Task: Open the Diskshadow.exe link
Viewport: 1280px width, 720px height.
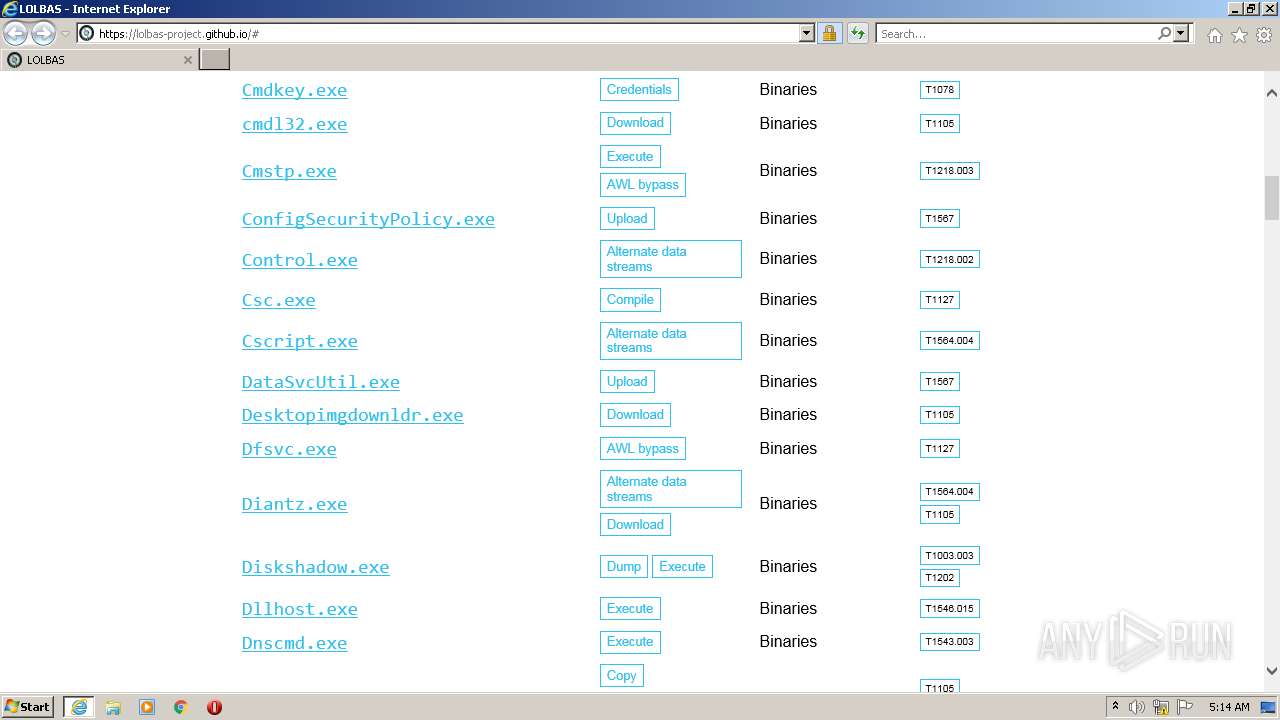Action: [315, 567]
